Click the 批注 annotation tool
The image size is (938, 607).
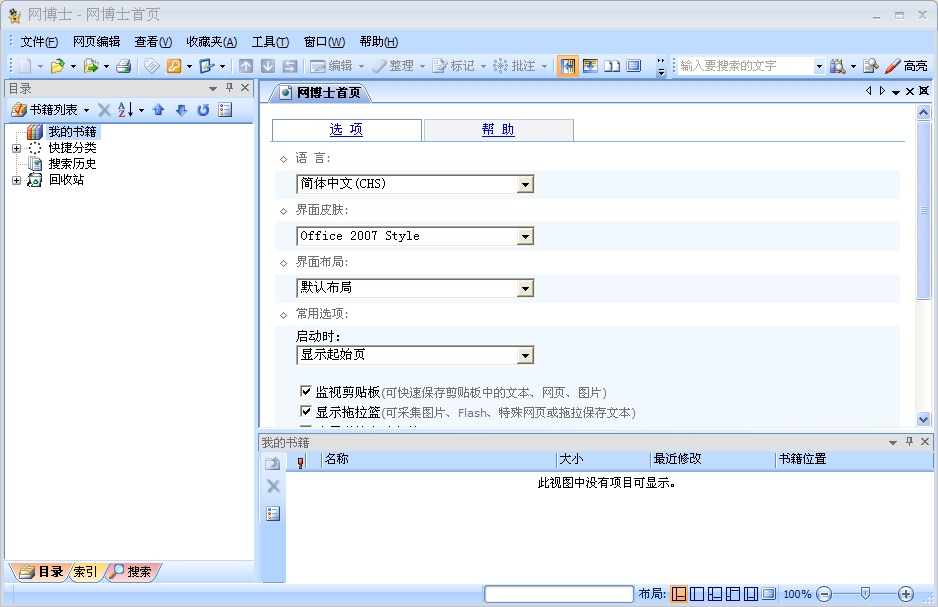[x=514, y=66]
